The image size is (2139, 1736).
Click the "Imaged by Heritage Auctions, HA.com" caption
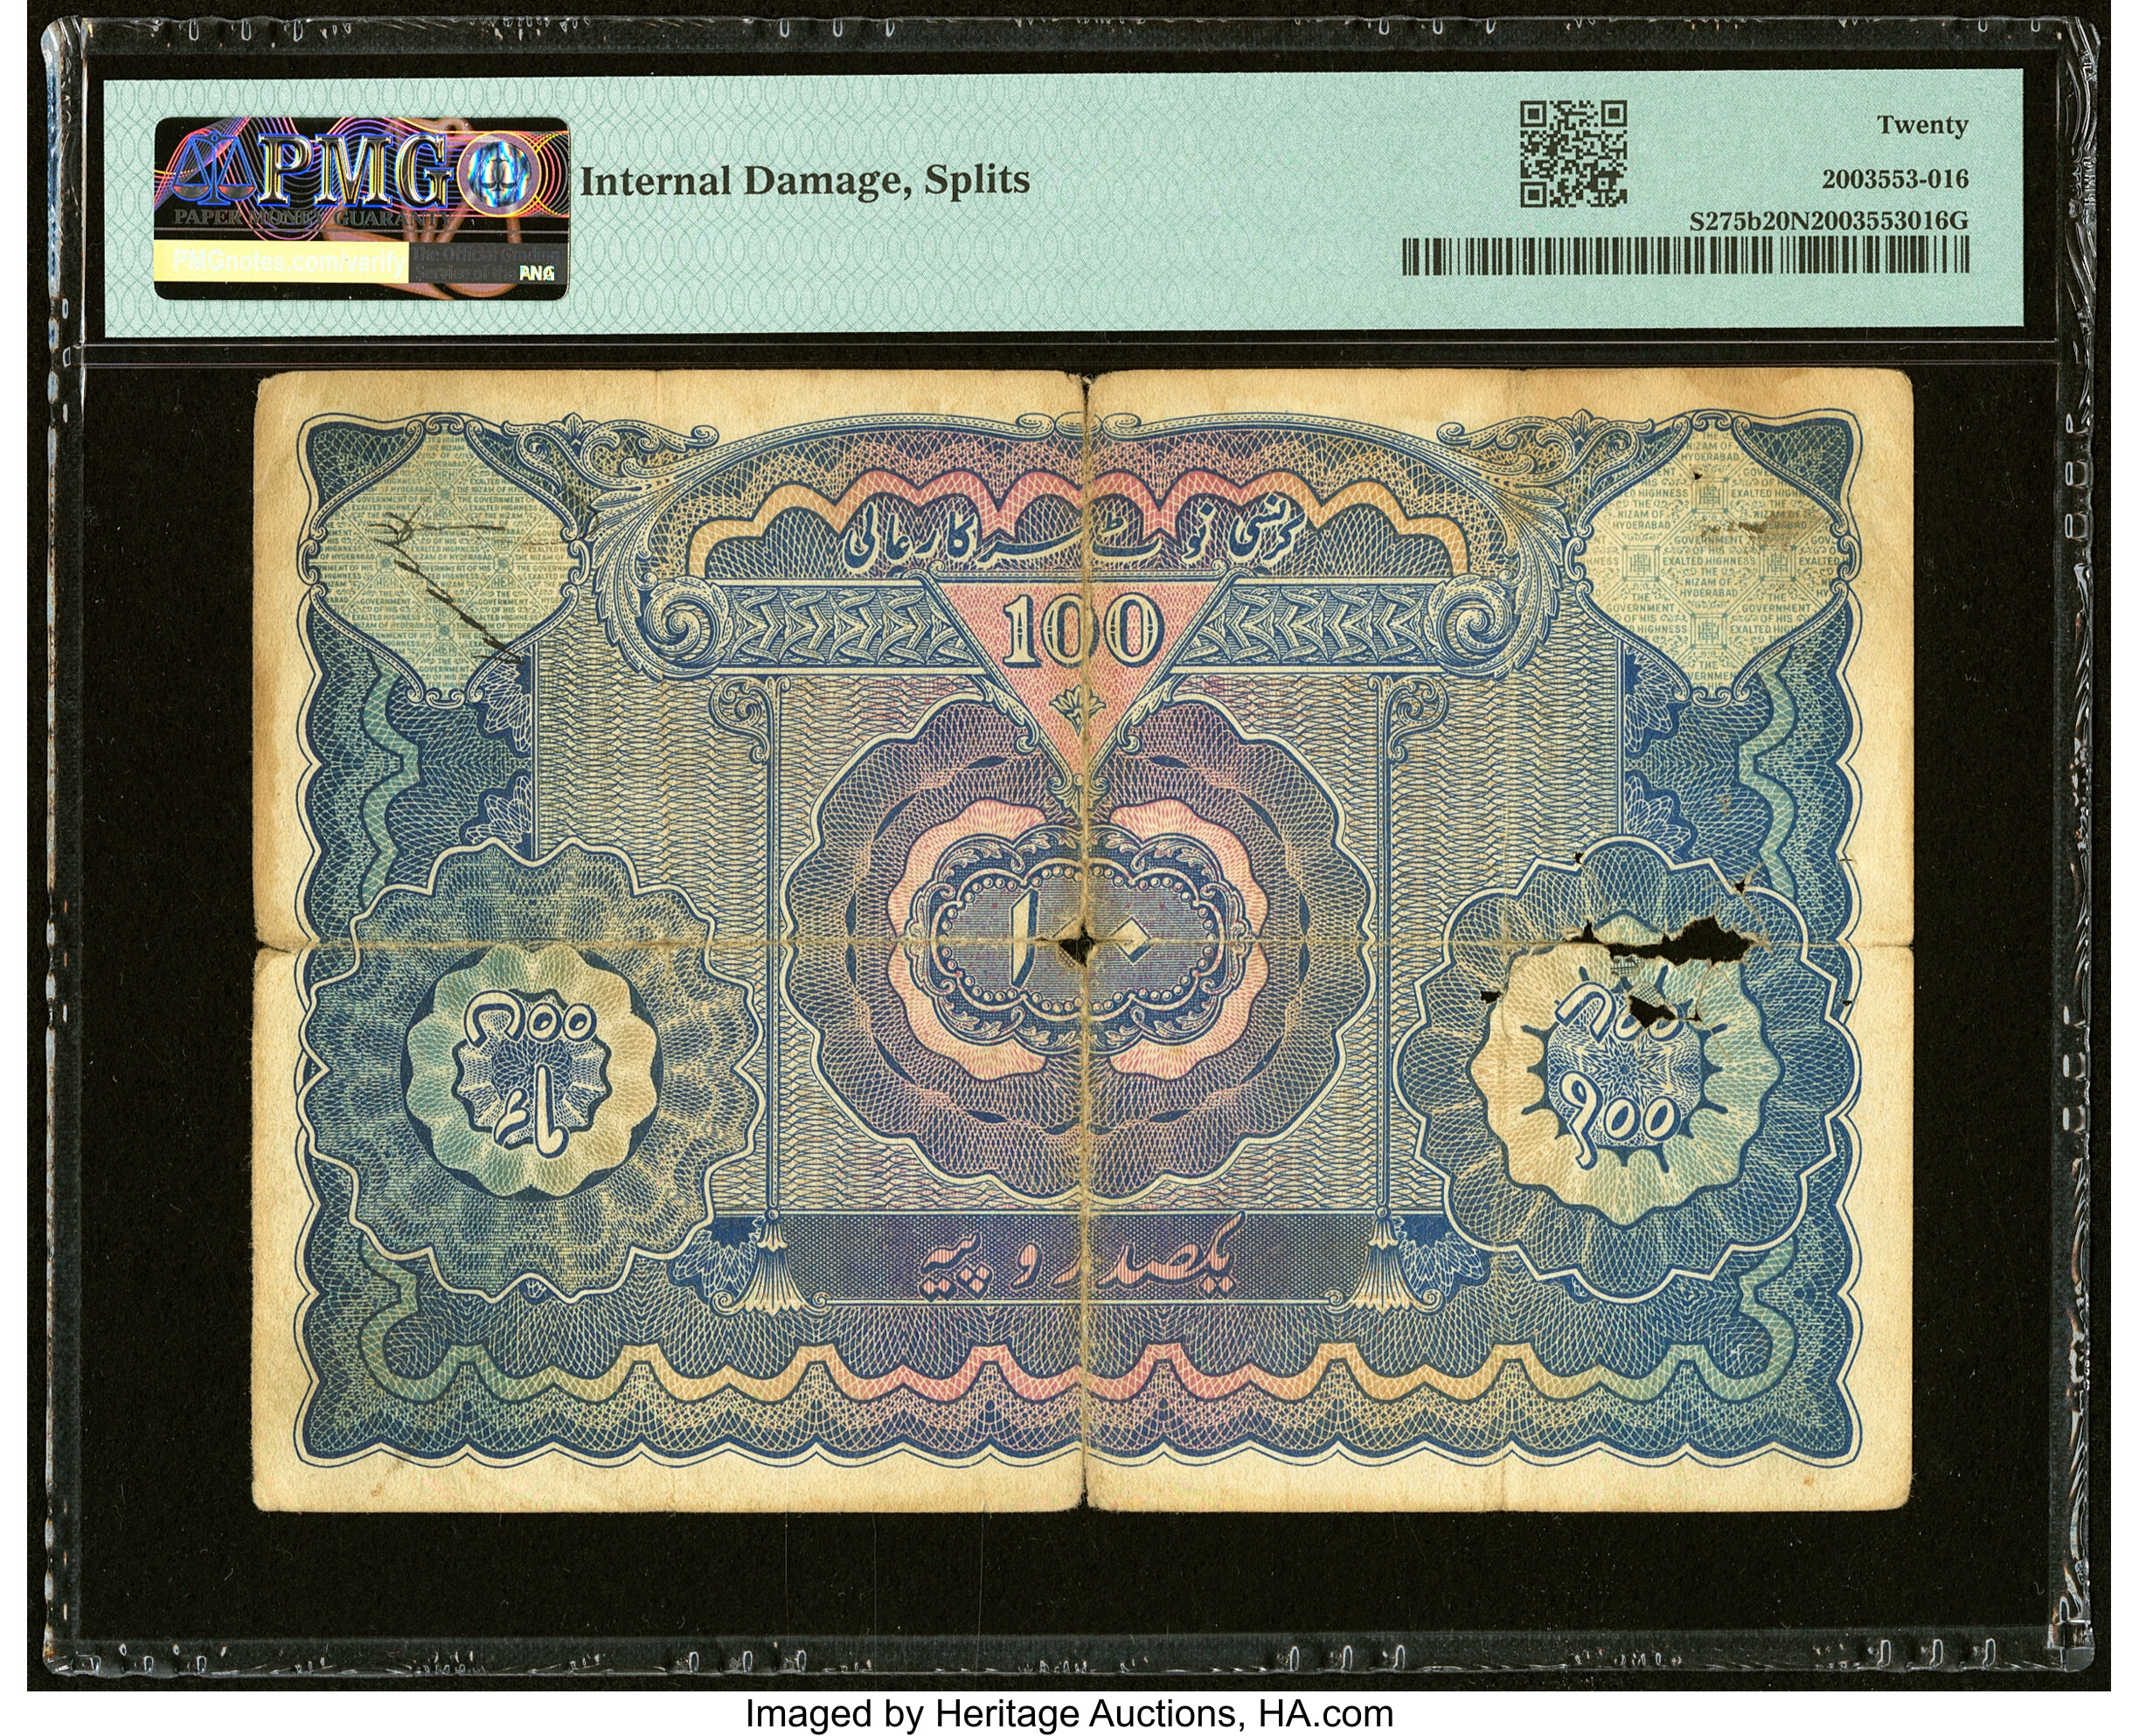[1069, 1712]
